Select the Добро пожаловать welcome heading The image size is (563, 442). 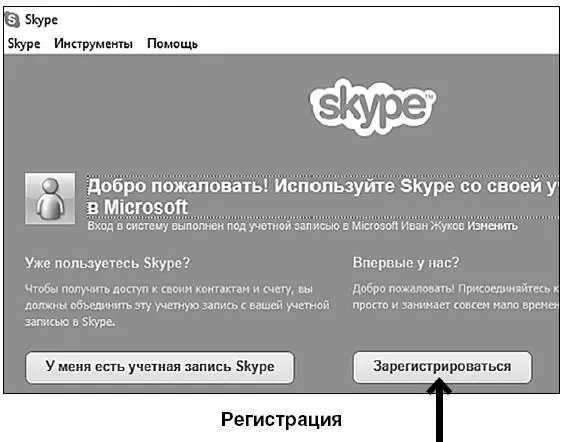click(x=323, y=196)
